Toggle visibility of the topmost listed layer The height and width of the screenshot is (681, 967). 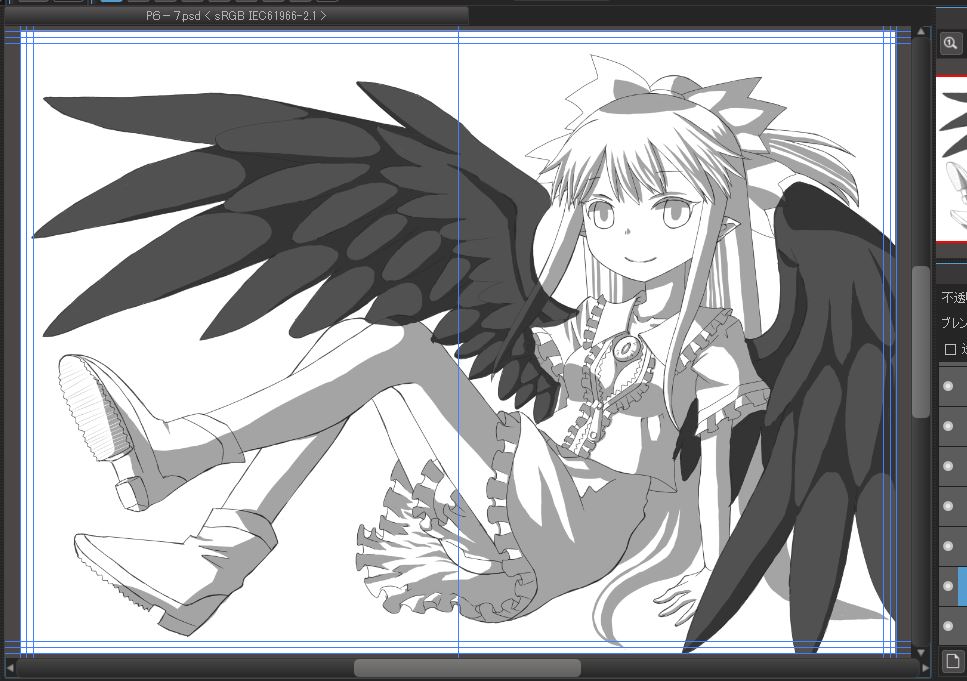948,386
